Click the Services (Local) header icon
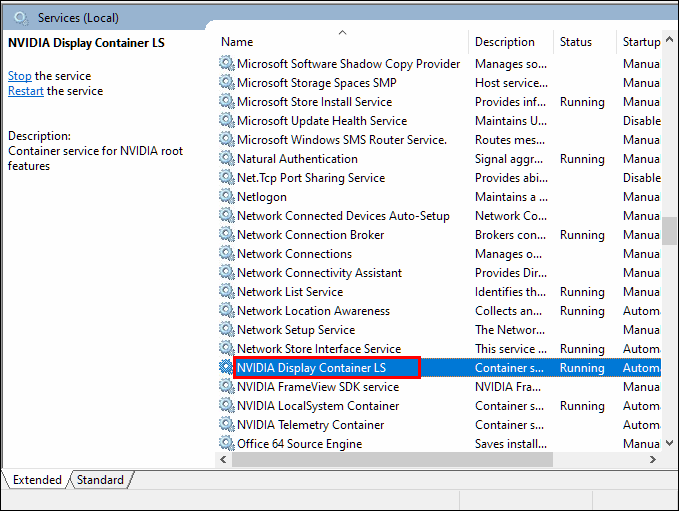 (22, 17)
